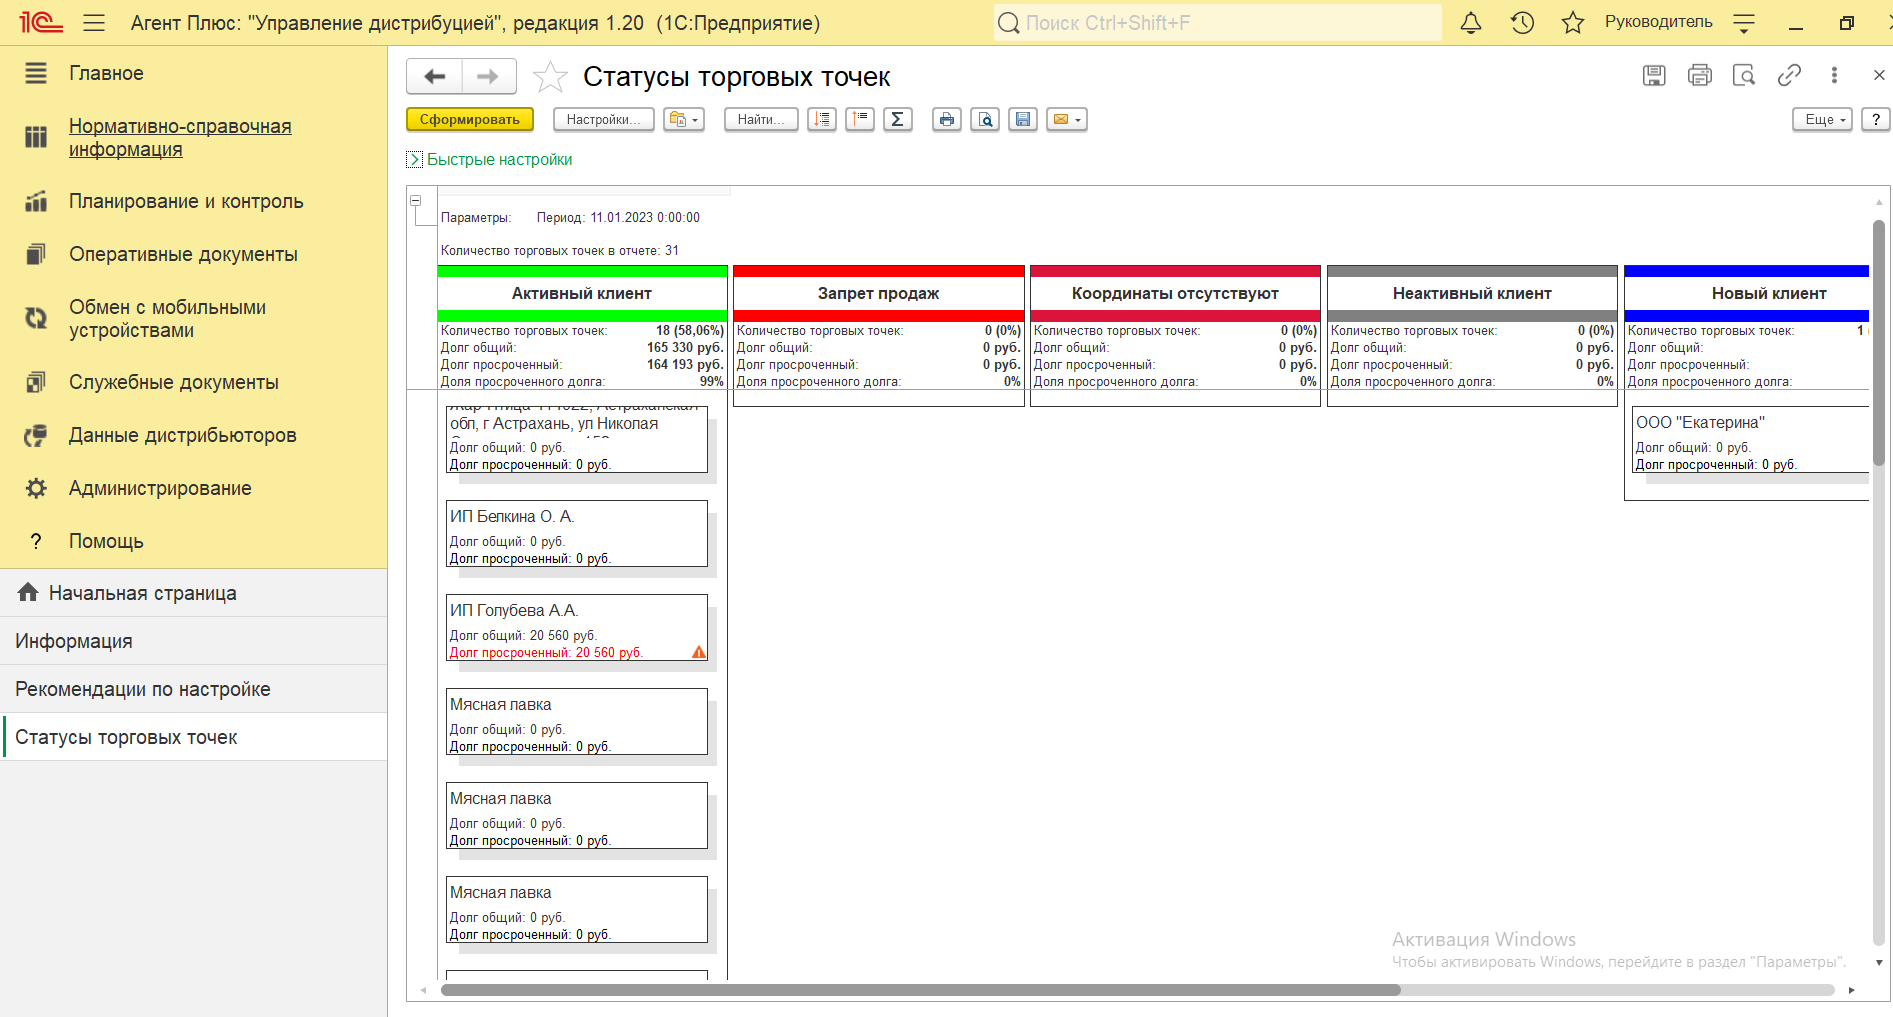Save the report with floppy toolbar icon

(x=1023, y=119)
